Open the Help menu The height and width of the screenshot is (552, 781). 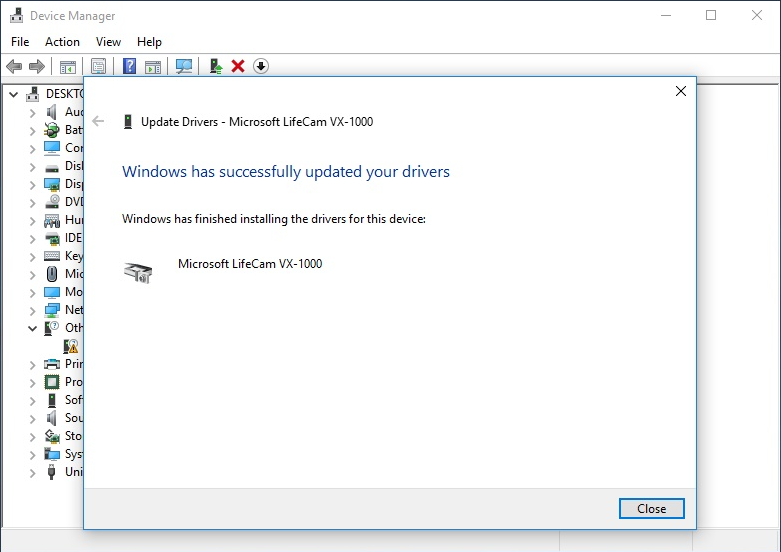pos(149,42)
